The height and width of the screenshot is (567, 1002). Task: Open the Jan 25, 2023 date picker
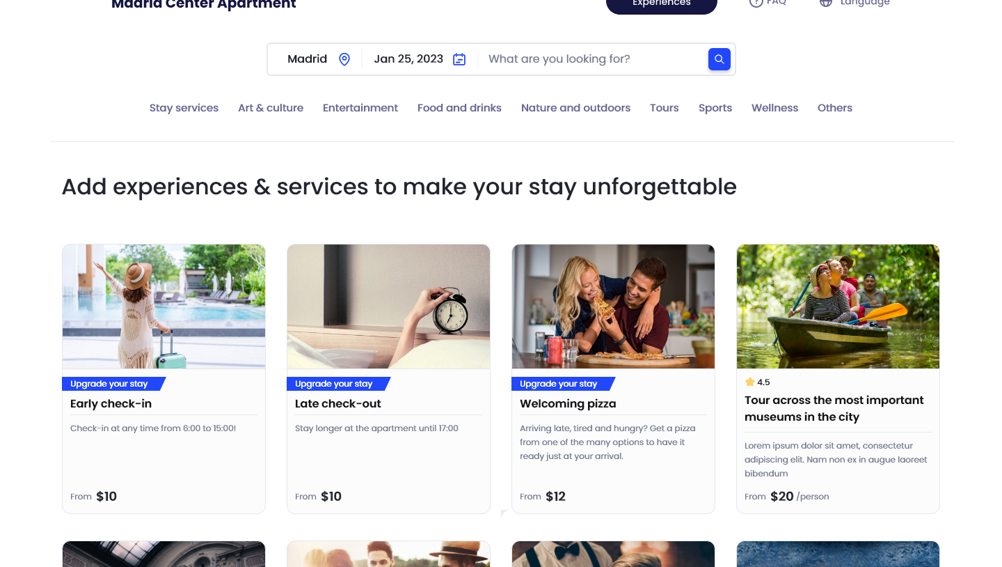tap(420, 59)
